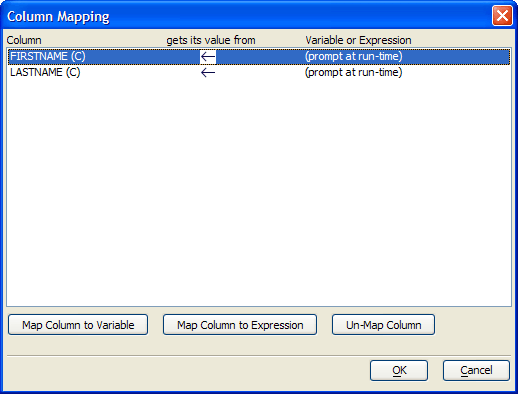Screen dimensions: 518x394
Task: Click the Column header label
Action: [x=24, y=40]
